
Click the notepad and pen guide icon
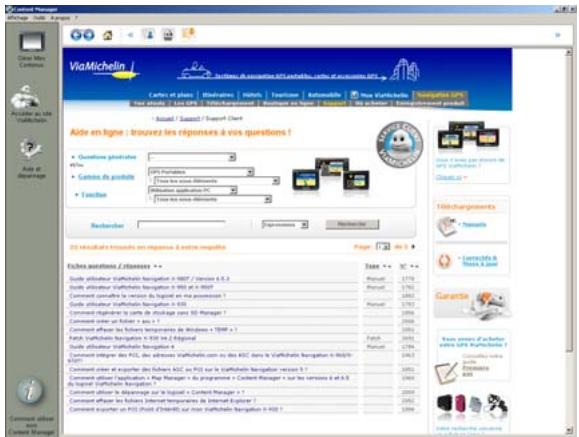tap(446, 372)
